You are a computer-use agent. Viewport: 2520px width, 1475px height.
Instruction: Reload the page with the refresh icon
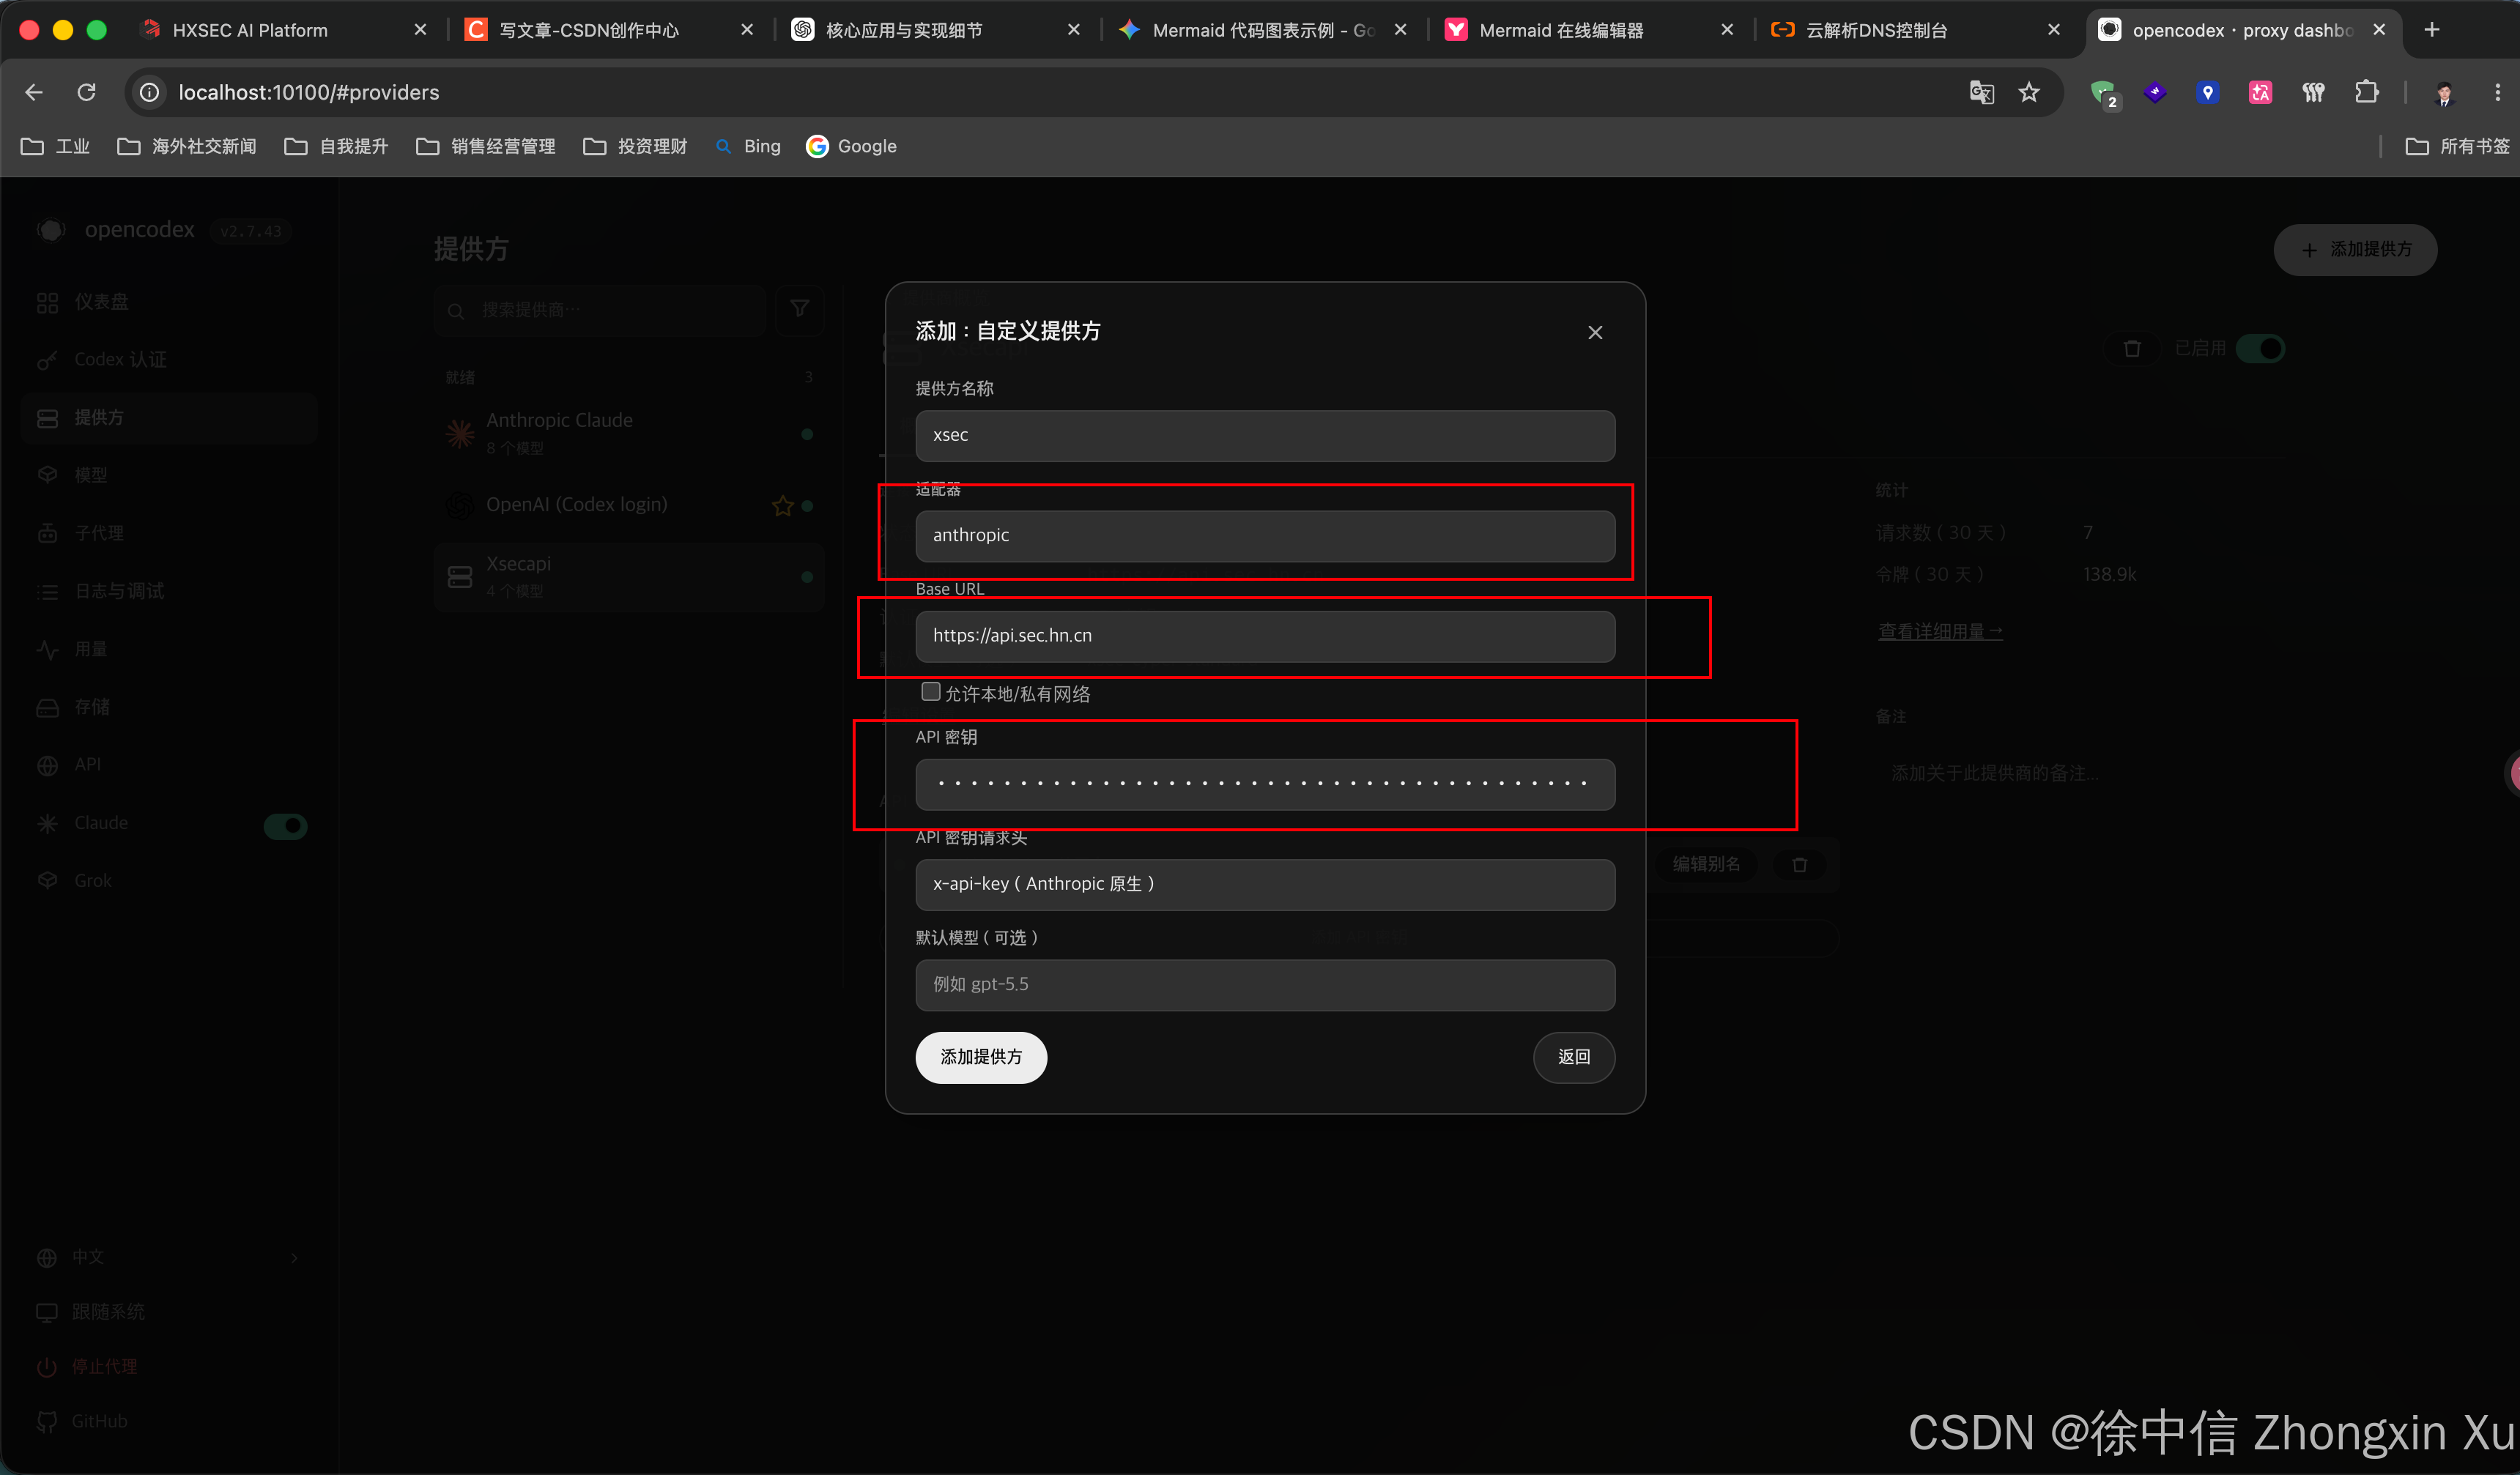click(x=87, y=92)
